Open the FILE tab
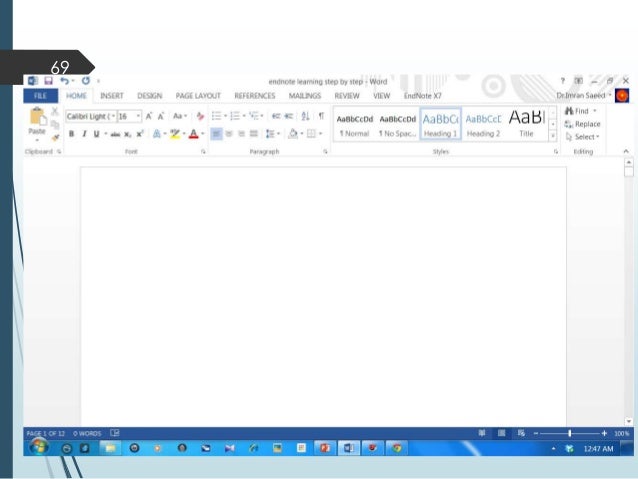 click(40, 96)
